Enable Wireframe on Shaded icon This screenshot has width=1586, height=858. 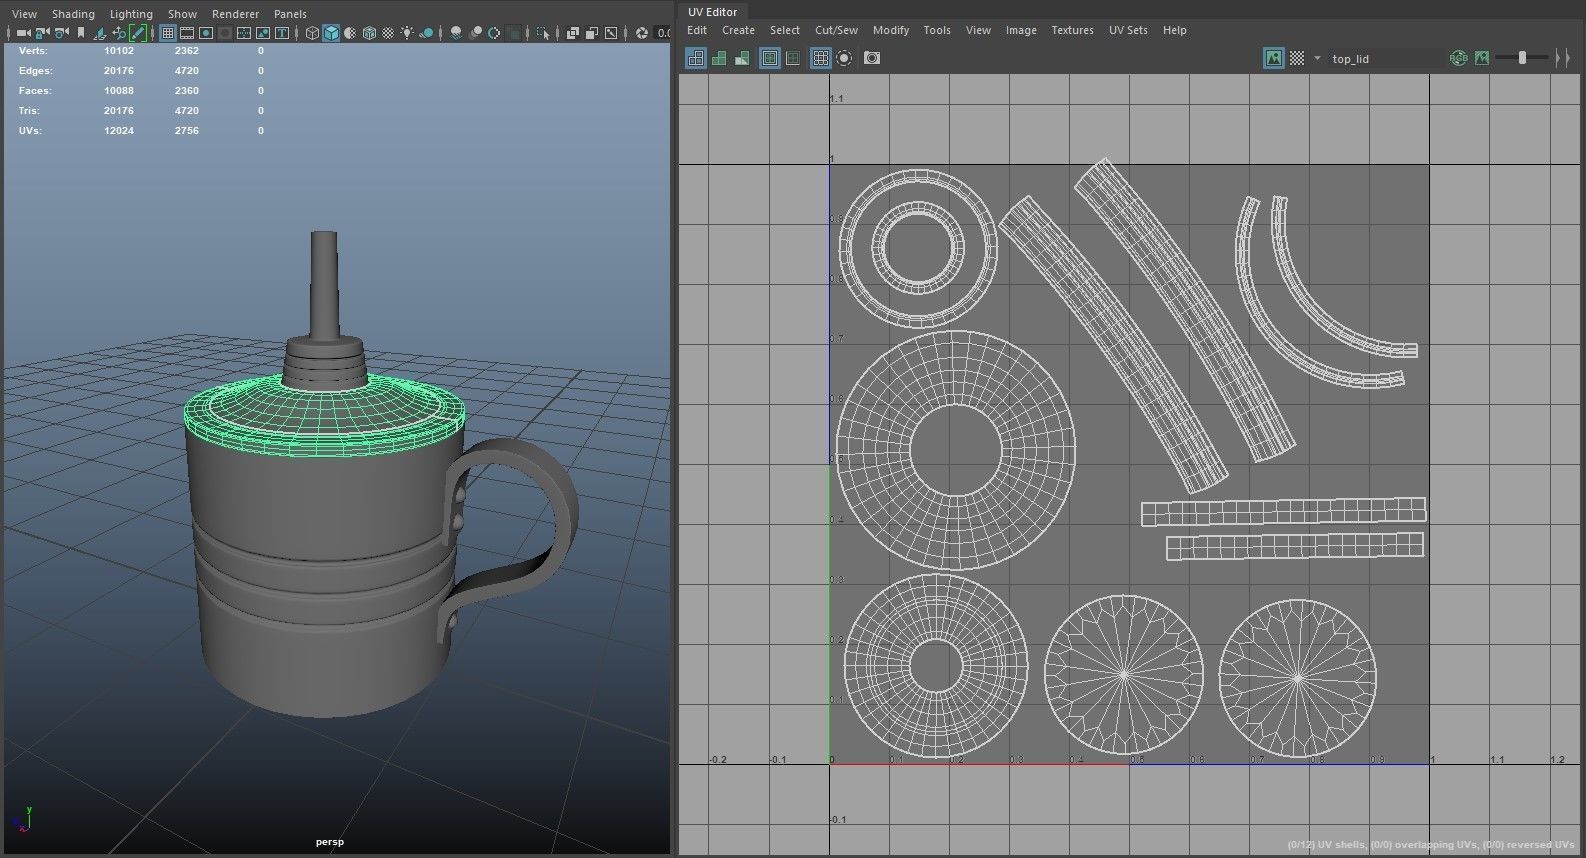coord(369,33)
